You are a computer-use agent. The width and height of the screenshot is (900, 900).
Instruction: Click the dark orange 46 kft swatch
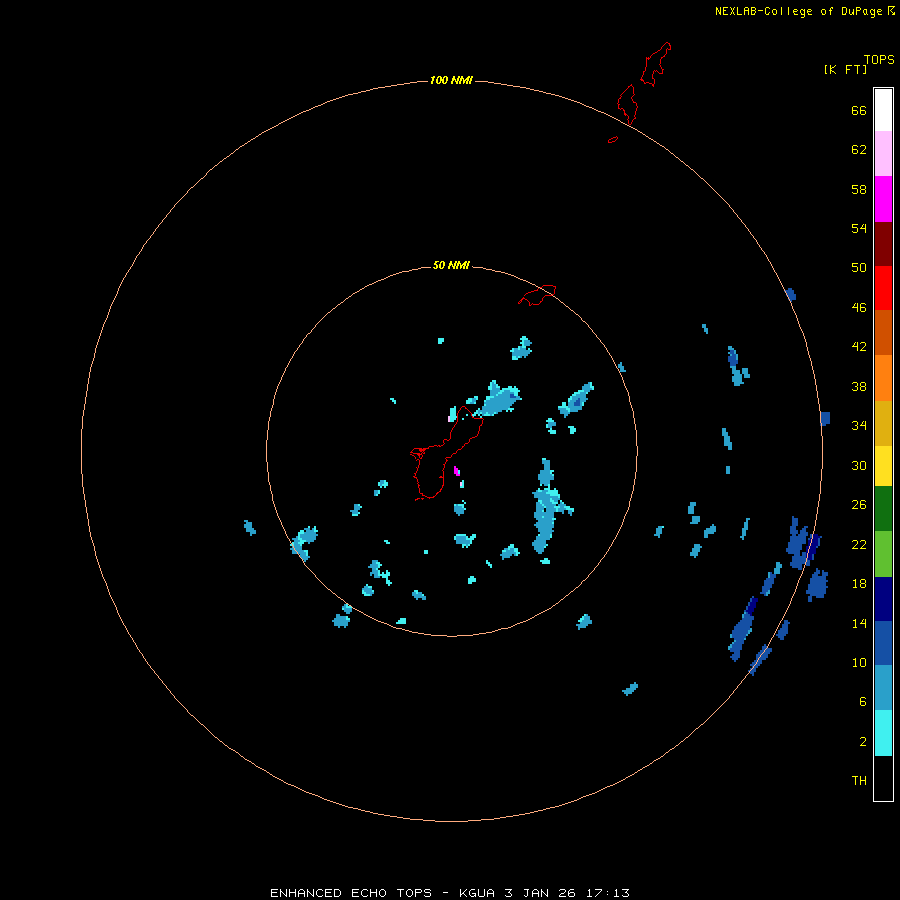point(883,333)
